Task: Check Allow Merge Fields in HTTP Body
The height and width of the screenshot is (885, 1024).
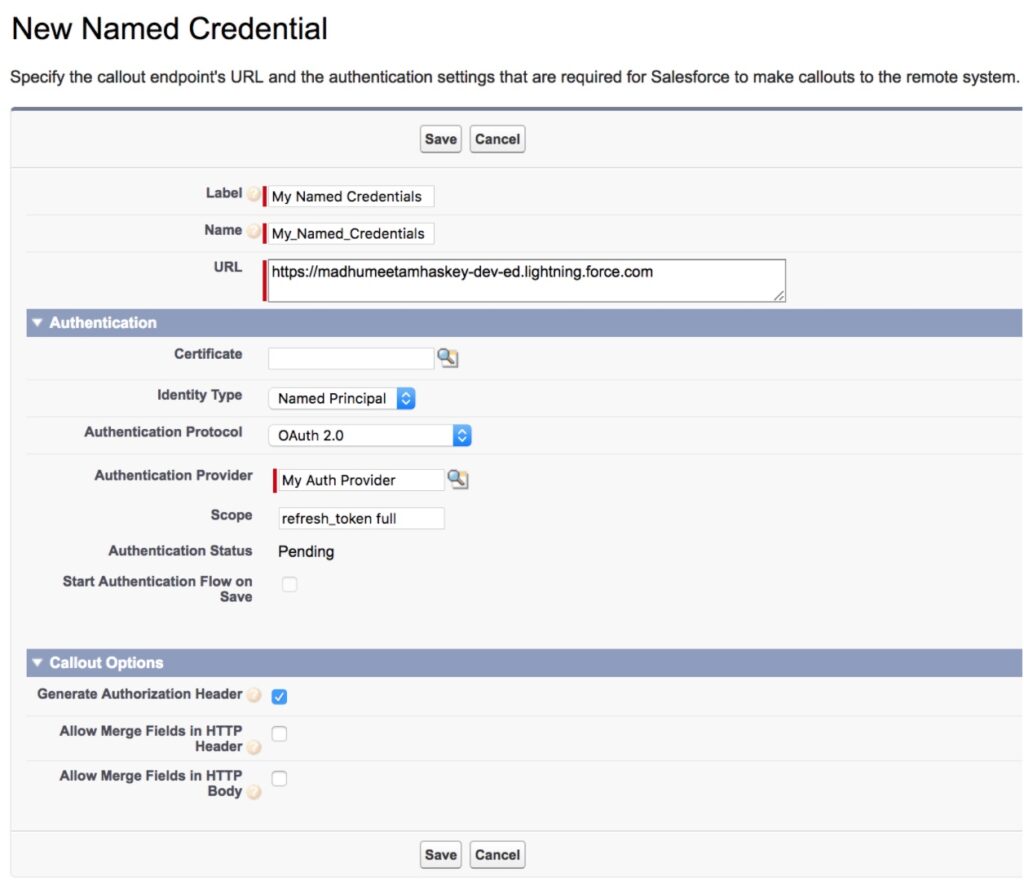Action: (x=279, y=777)
